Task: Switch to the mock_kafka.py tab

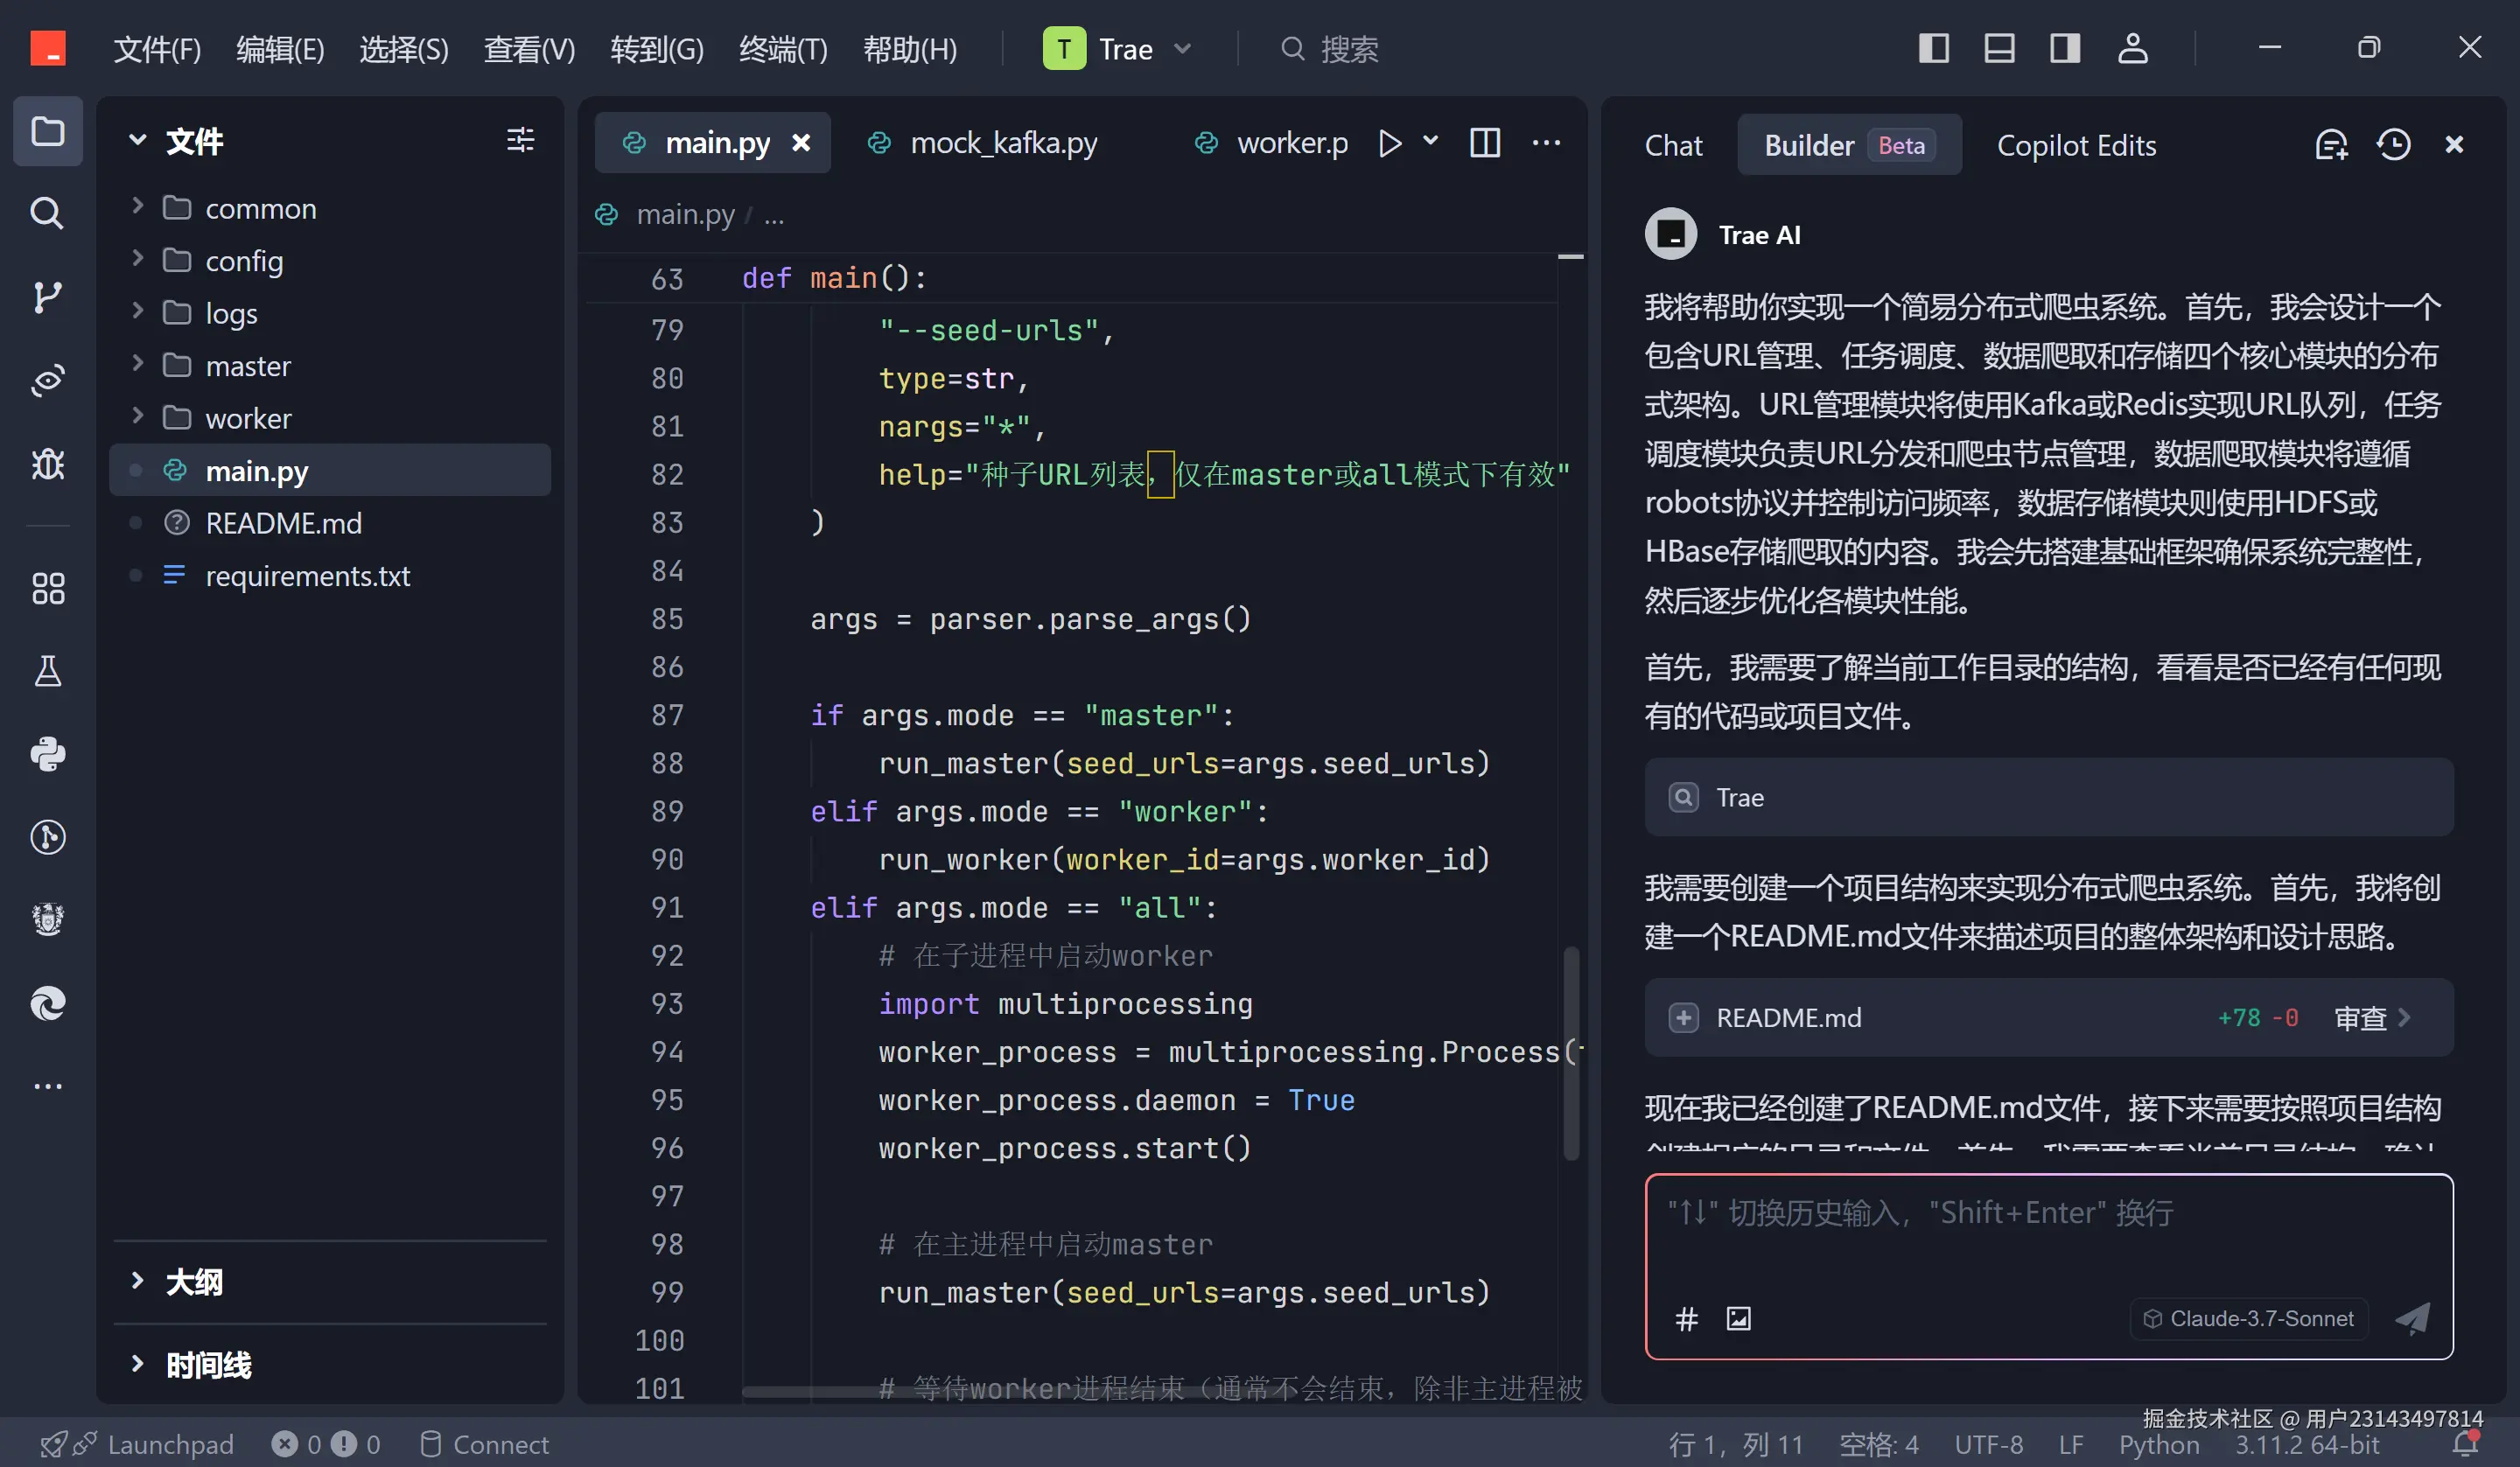Action: [x=1003, y=143]
